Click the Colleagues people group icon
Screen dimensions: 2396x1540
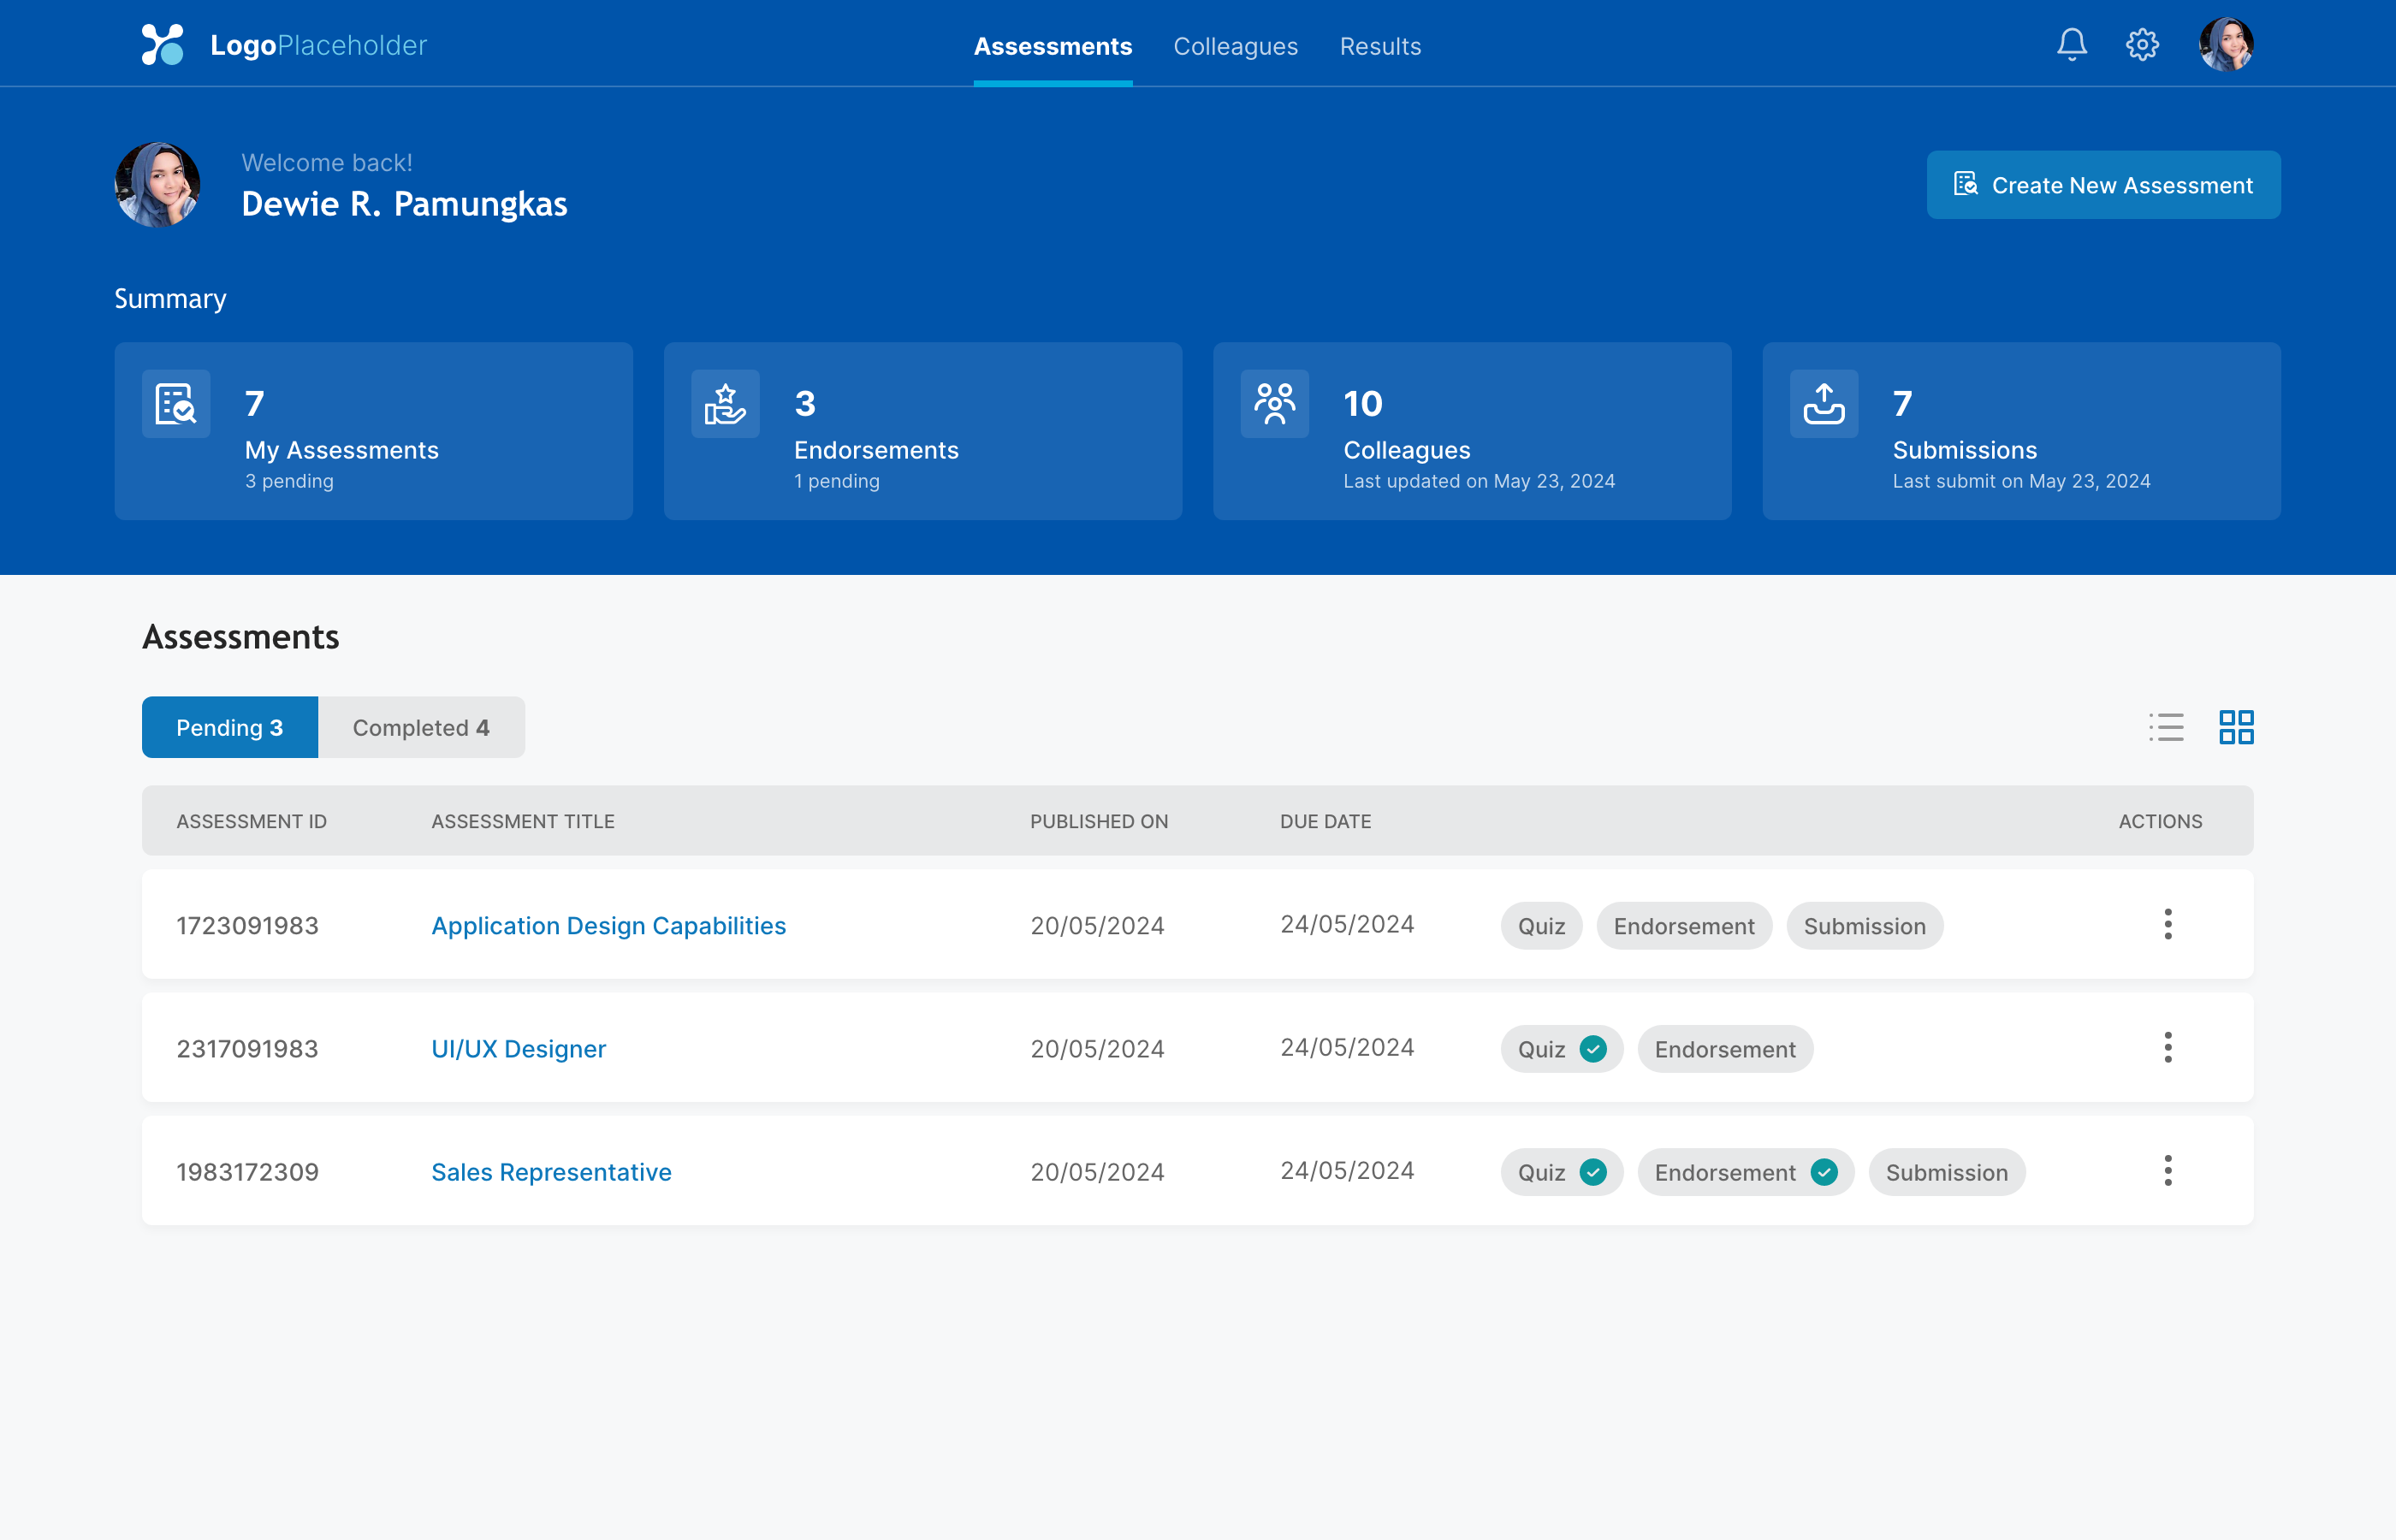tap(1274, 404)
